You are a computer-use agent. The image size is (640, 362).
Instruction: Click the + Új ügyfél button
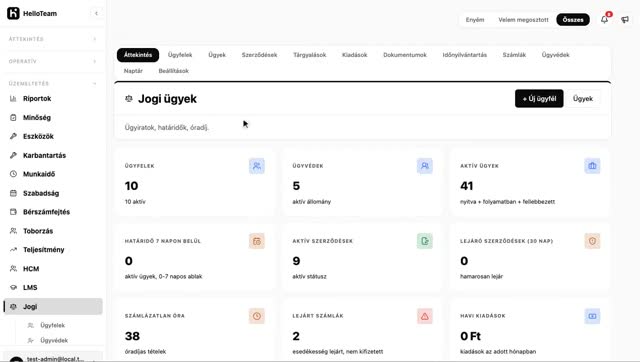click(539, 98)
